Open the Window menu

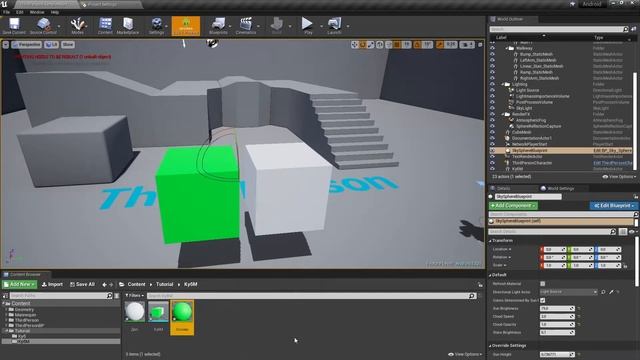coord(37,12)
